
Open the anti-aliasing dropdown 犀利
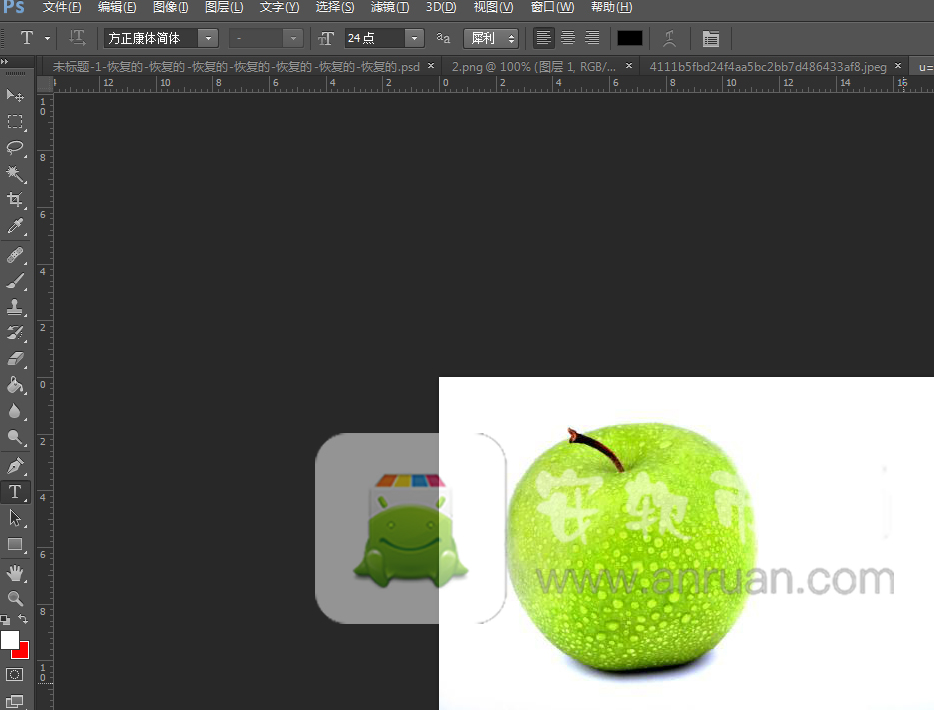[494, 38]
